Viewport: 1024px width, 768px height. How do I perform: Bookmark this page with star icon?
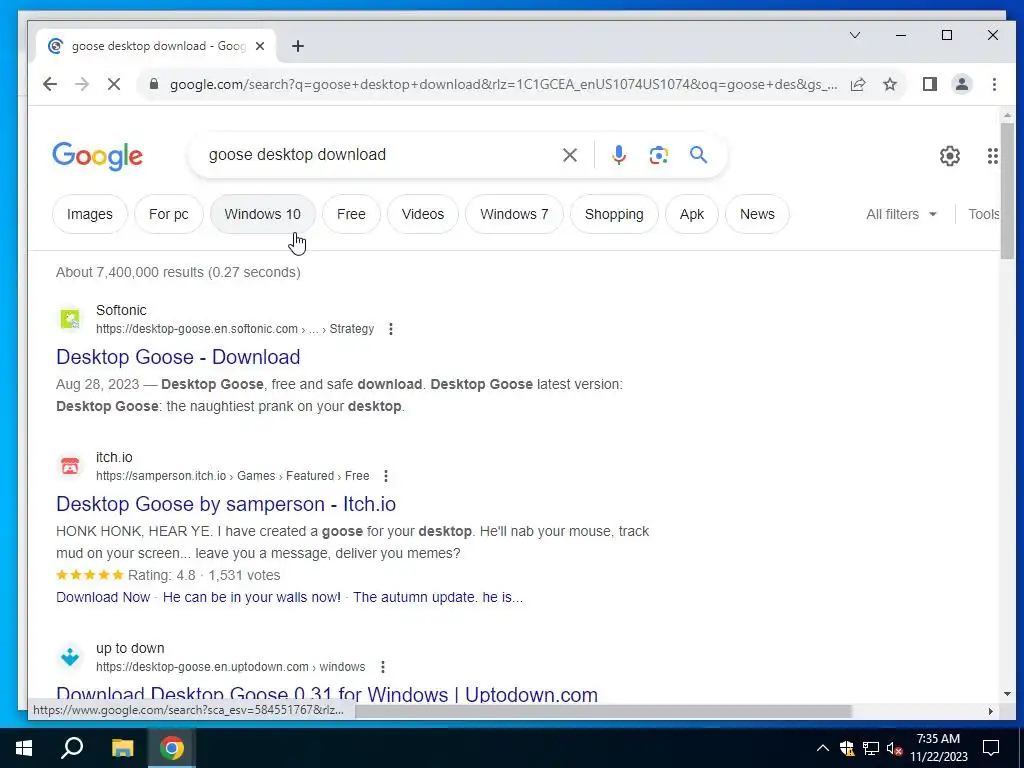(x=889, y=84)
